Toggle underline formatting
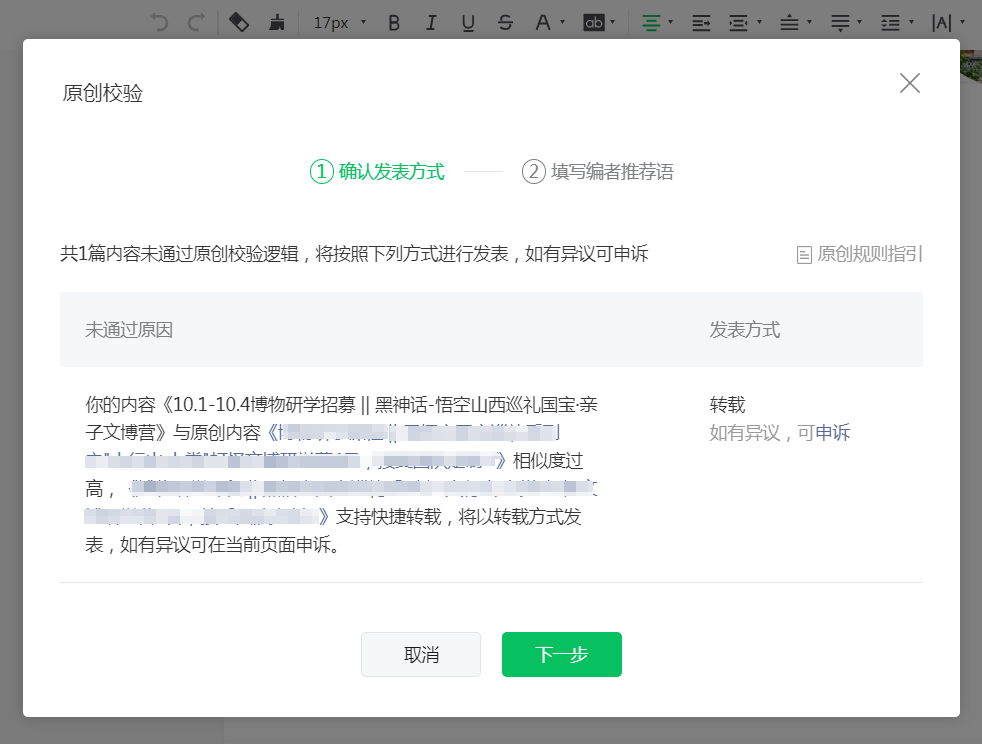 click(468, 22)
